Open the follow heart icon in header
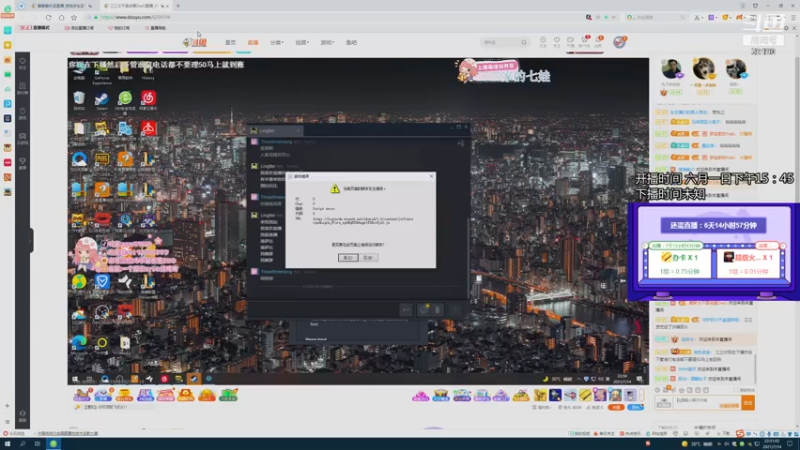The height and width of the screenshot is (450, 800). coord(557,42)
